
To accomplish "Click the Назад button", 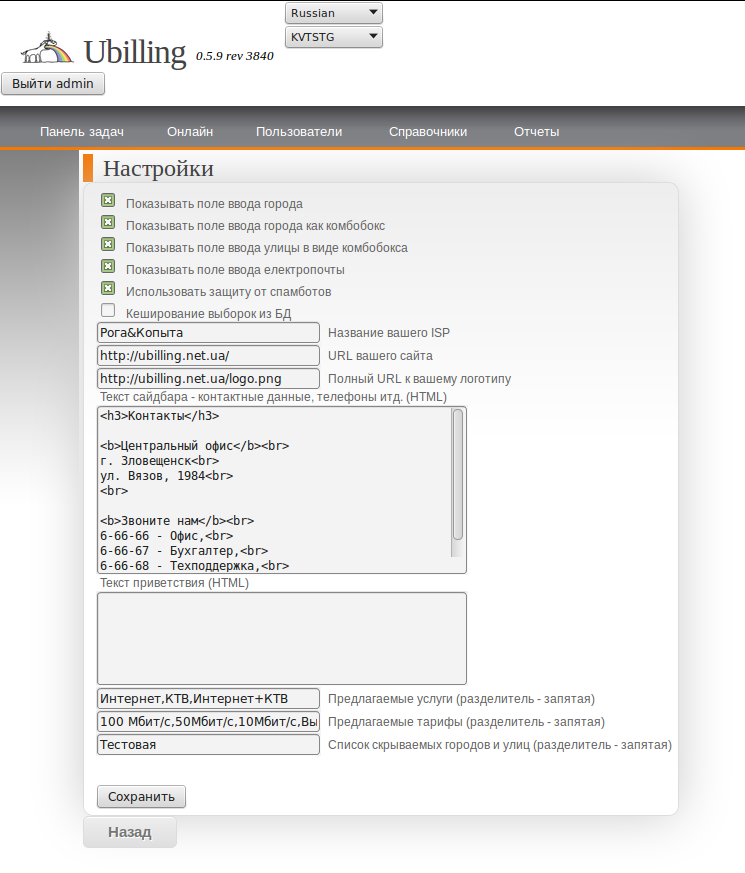I will coord(130,832).
